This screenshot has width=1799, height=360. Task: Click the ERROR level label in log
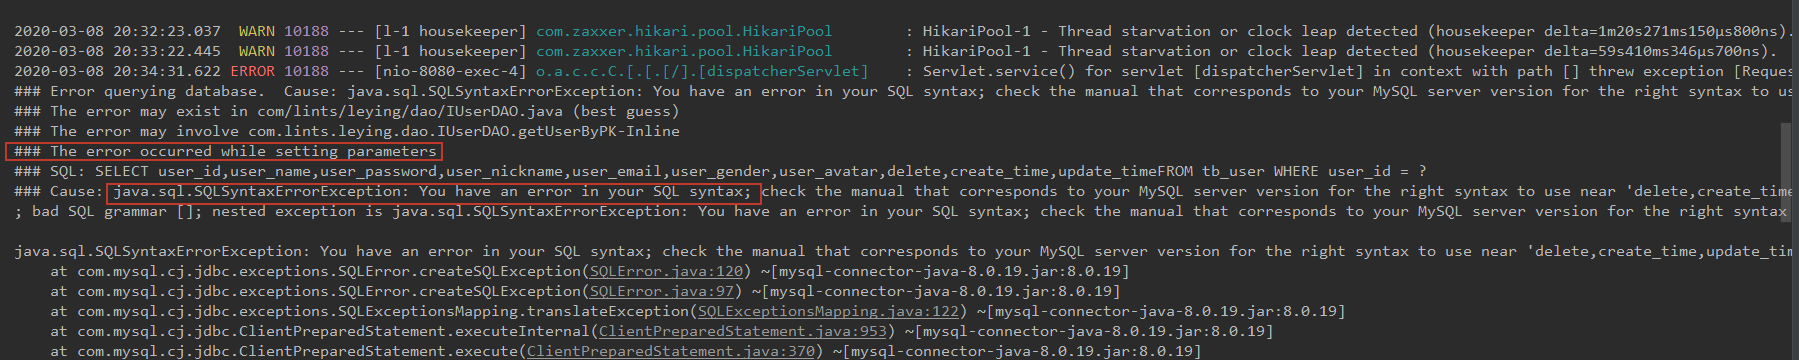click(252, 71)
